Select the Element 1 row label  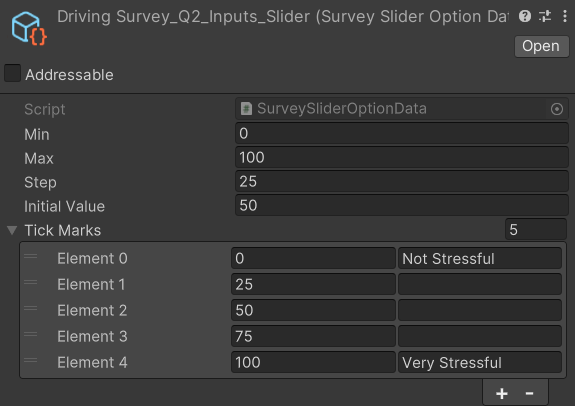pyautogui.click(x=91, y=285)
